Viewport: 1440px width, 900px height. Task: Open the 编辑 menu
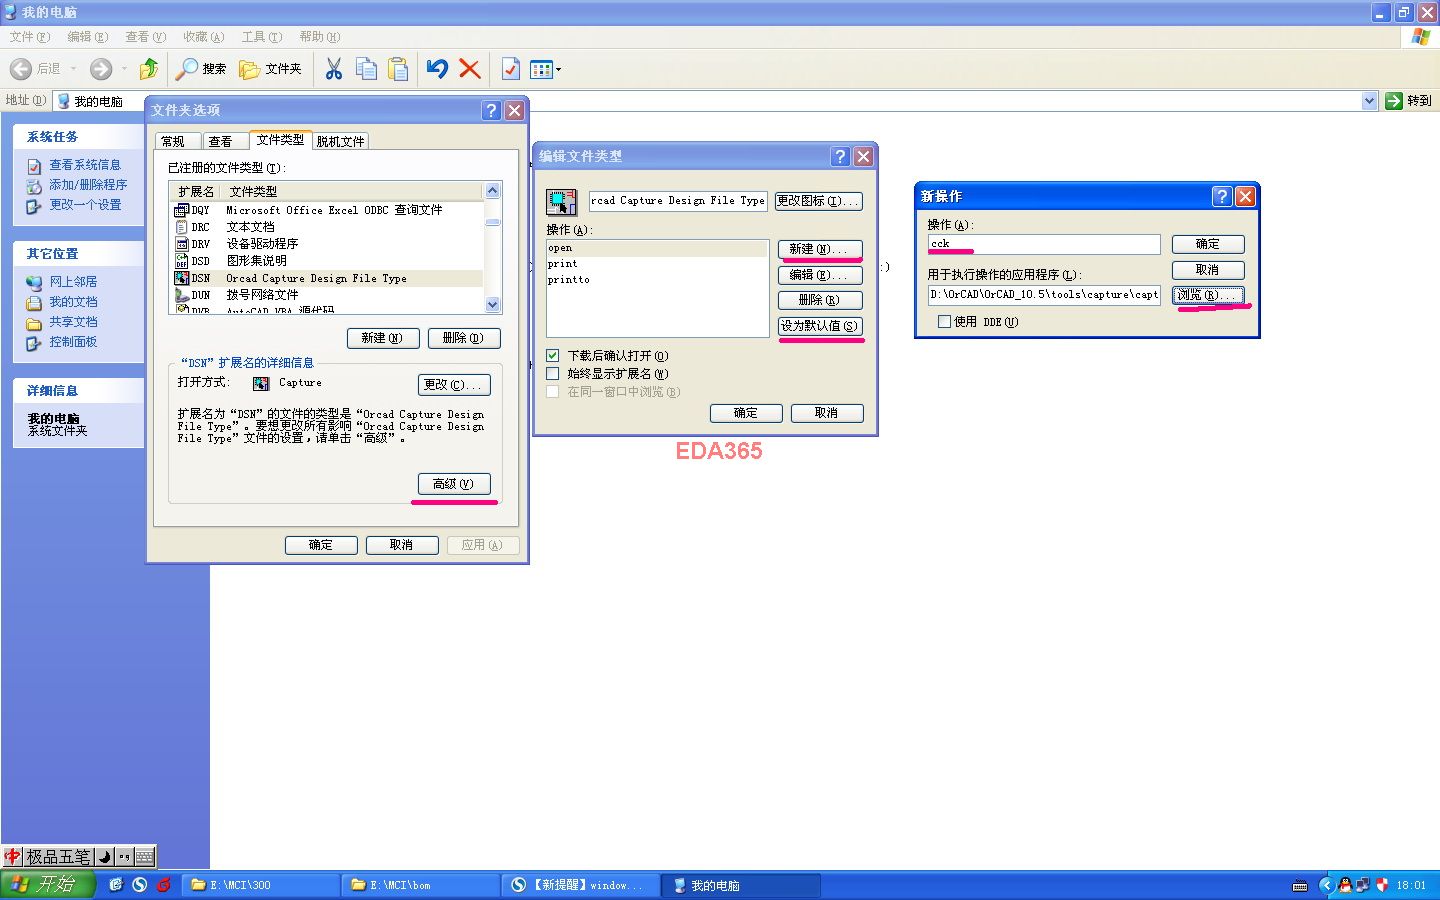87,37
